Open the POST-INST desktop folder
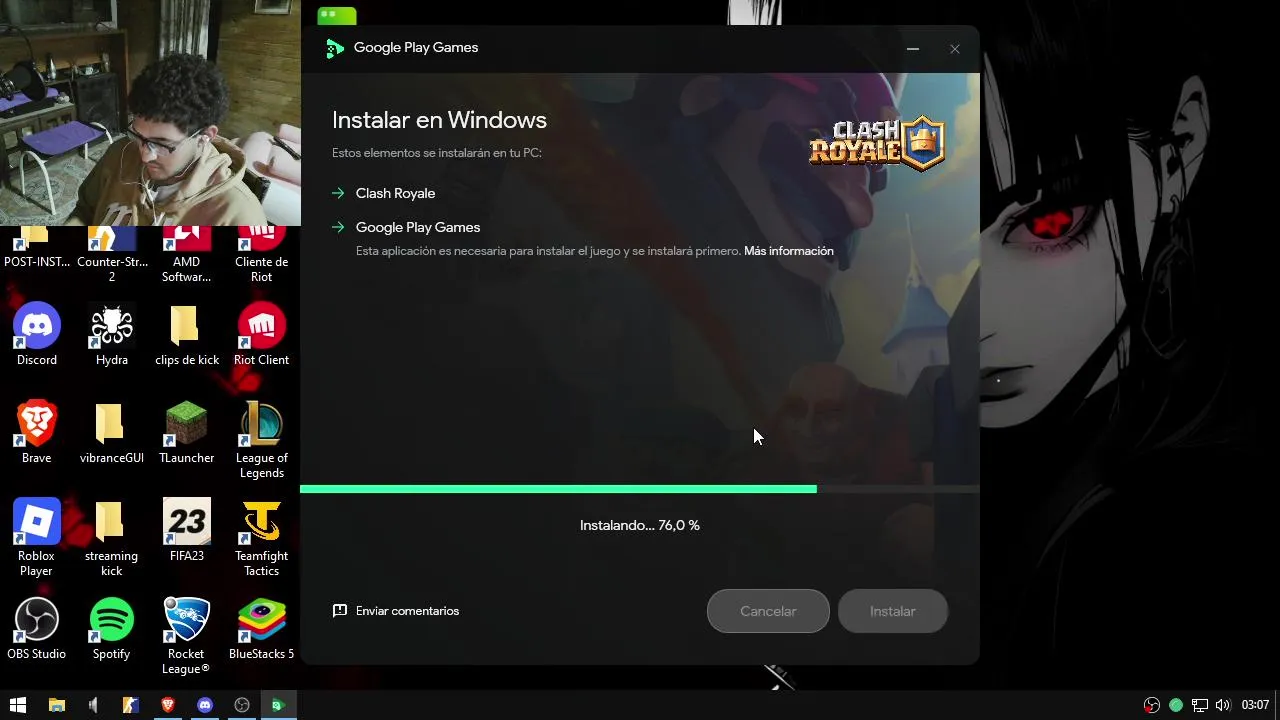The height and width of the screenshot is (720, 1280). click(37, 248)
